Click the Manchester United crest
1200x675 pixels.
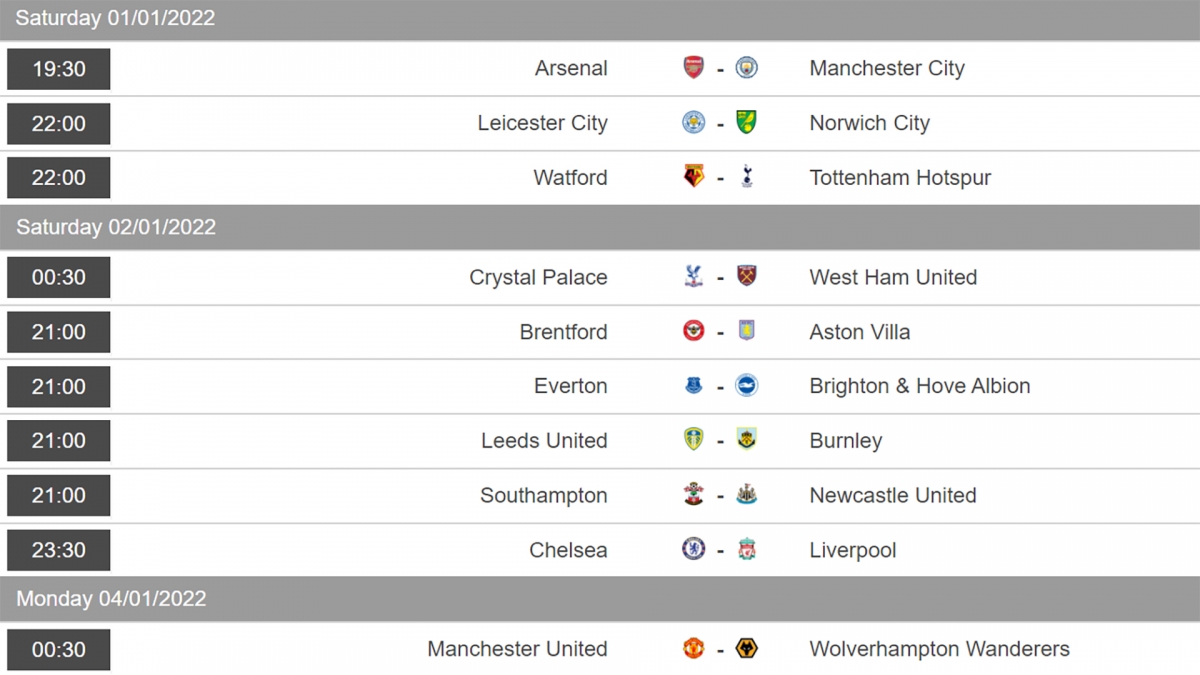click(x=693, y=649)
